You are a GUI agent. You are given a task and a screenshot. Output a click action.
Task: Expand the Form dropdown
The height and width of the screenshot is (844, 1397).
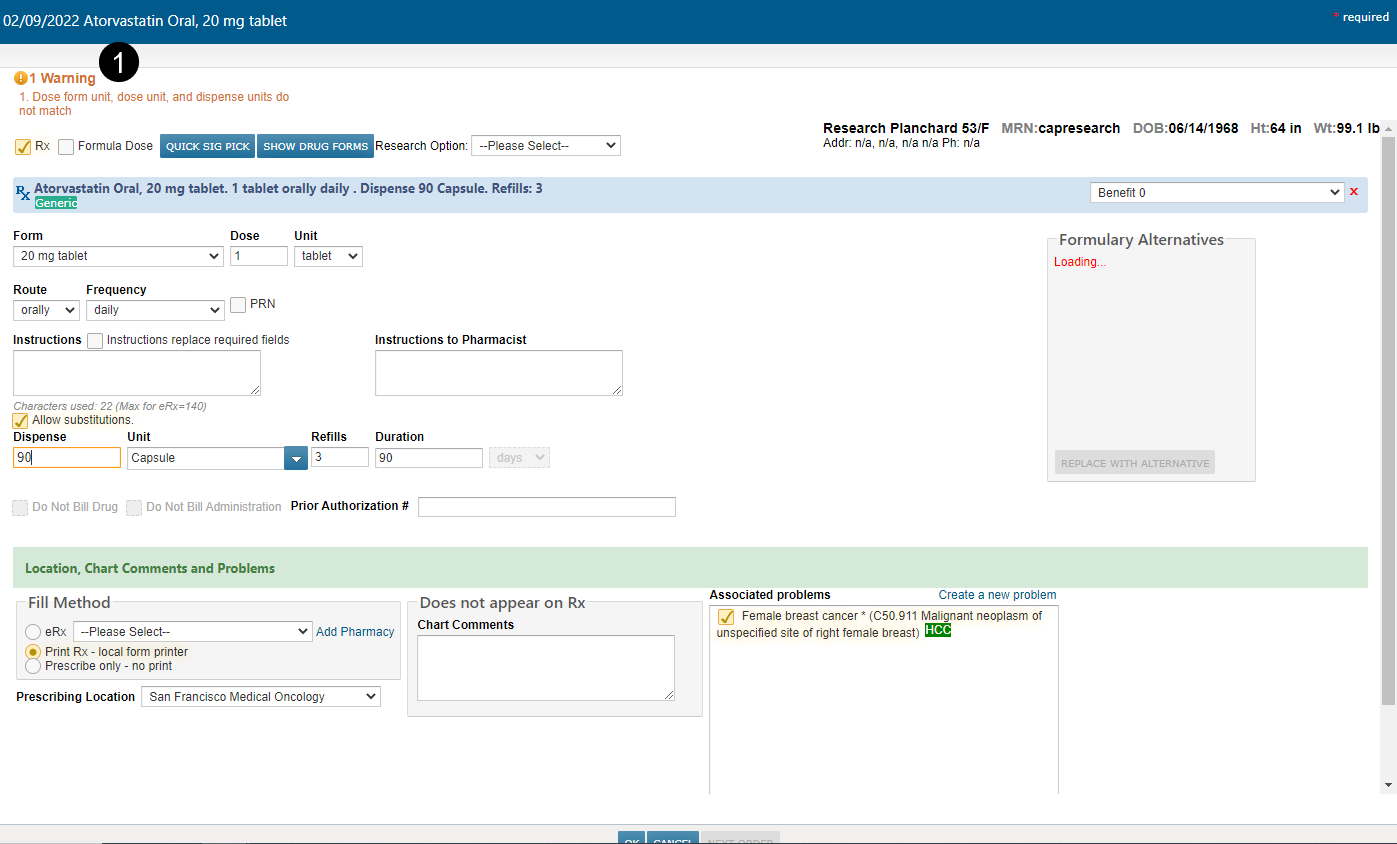pyautogui.click(x=118, y=256)
